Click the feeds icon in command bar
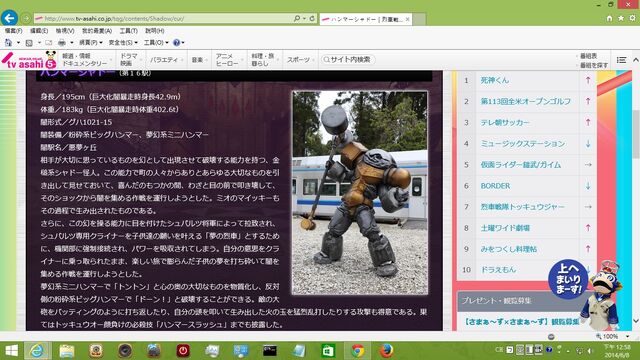 29,42
